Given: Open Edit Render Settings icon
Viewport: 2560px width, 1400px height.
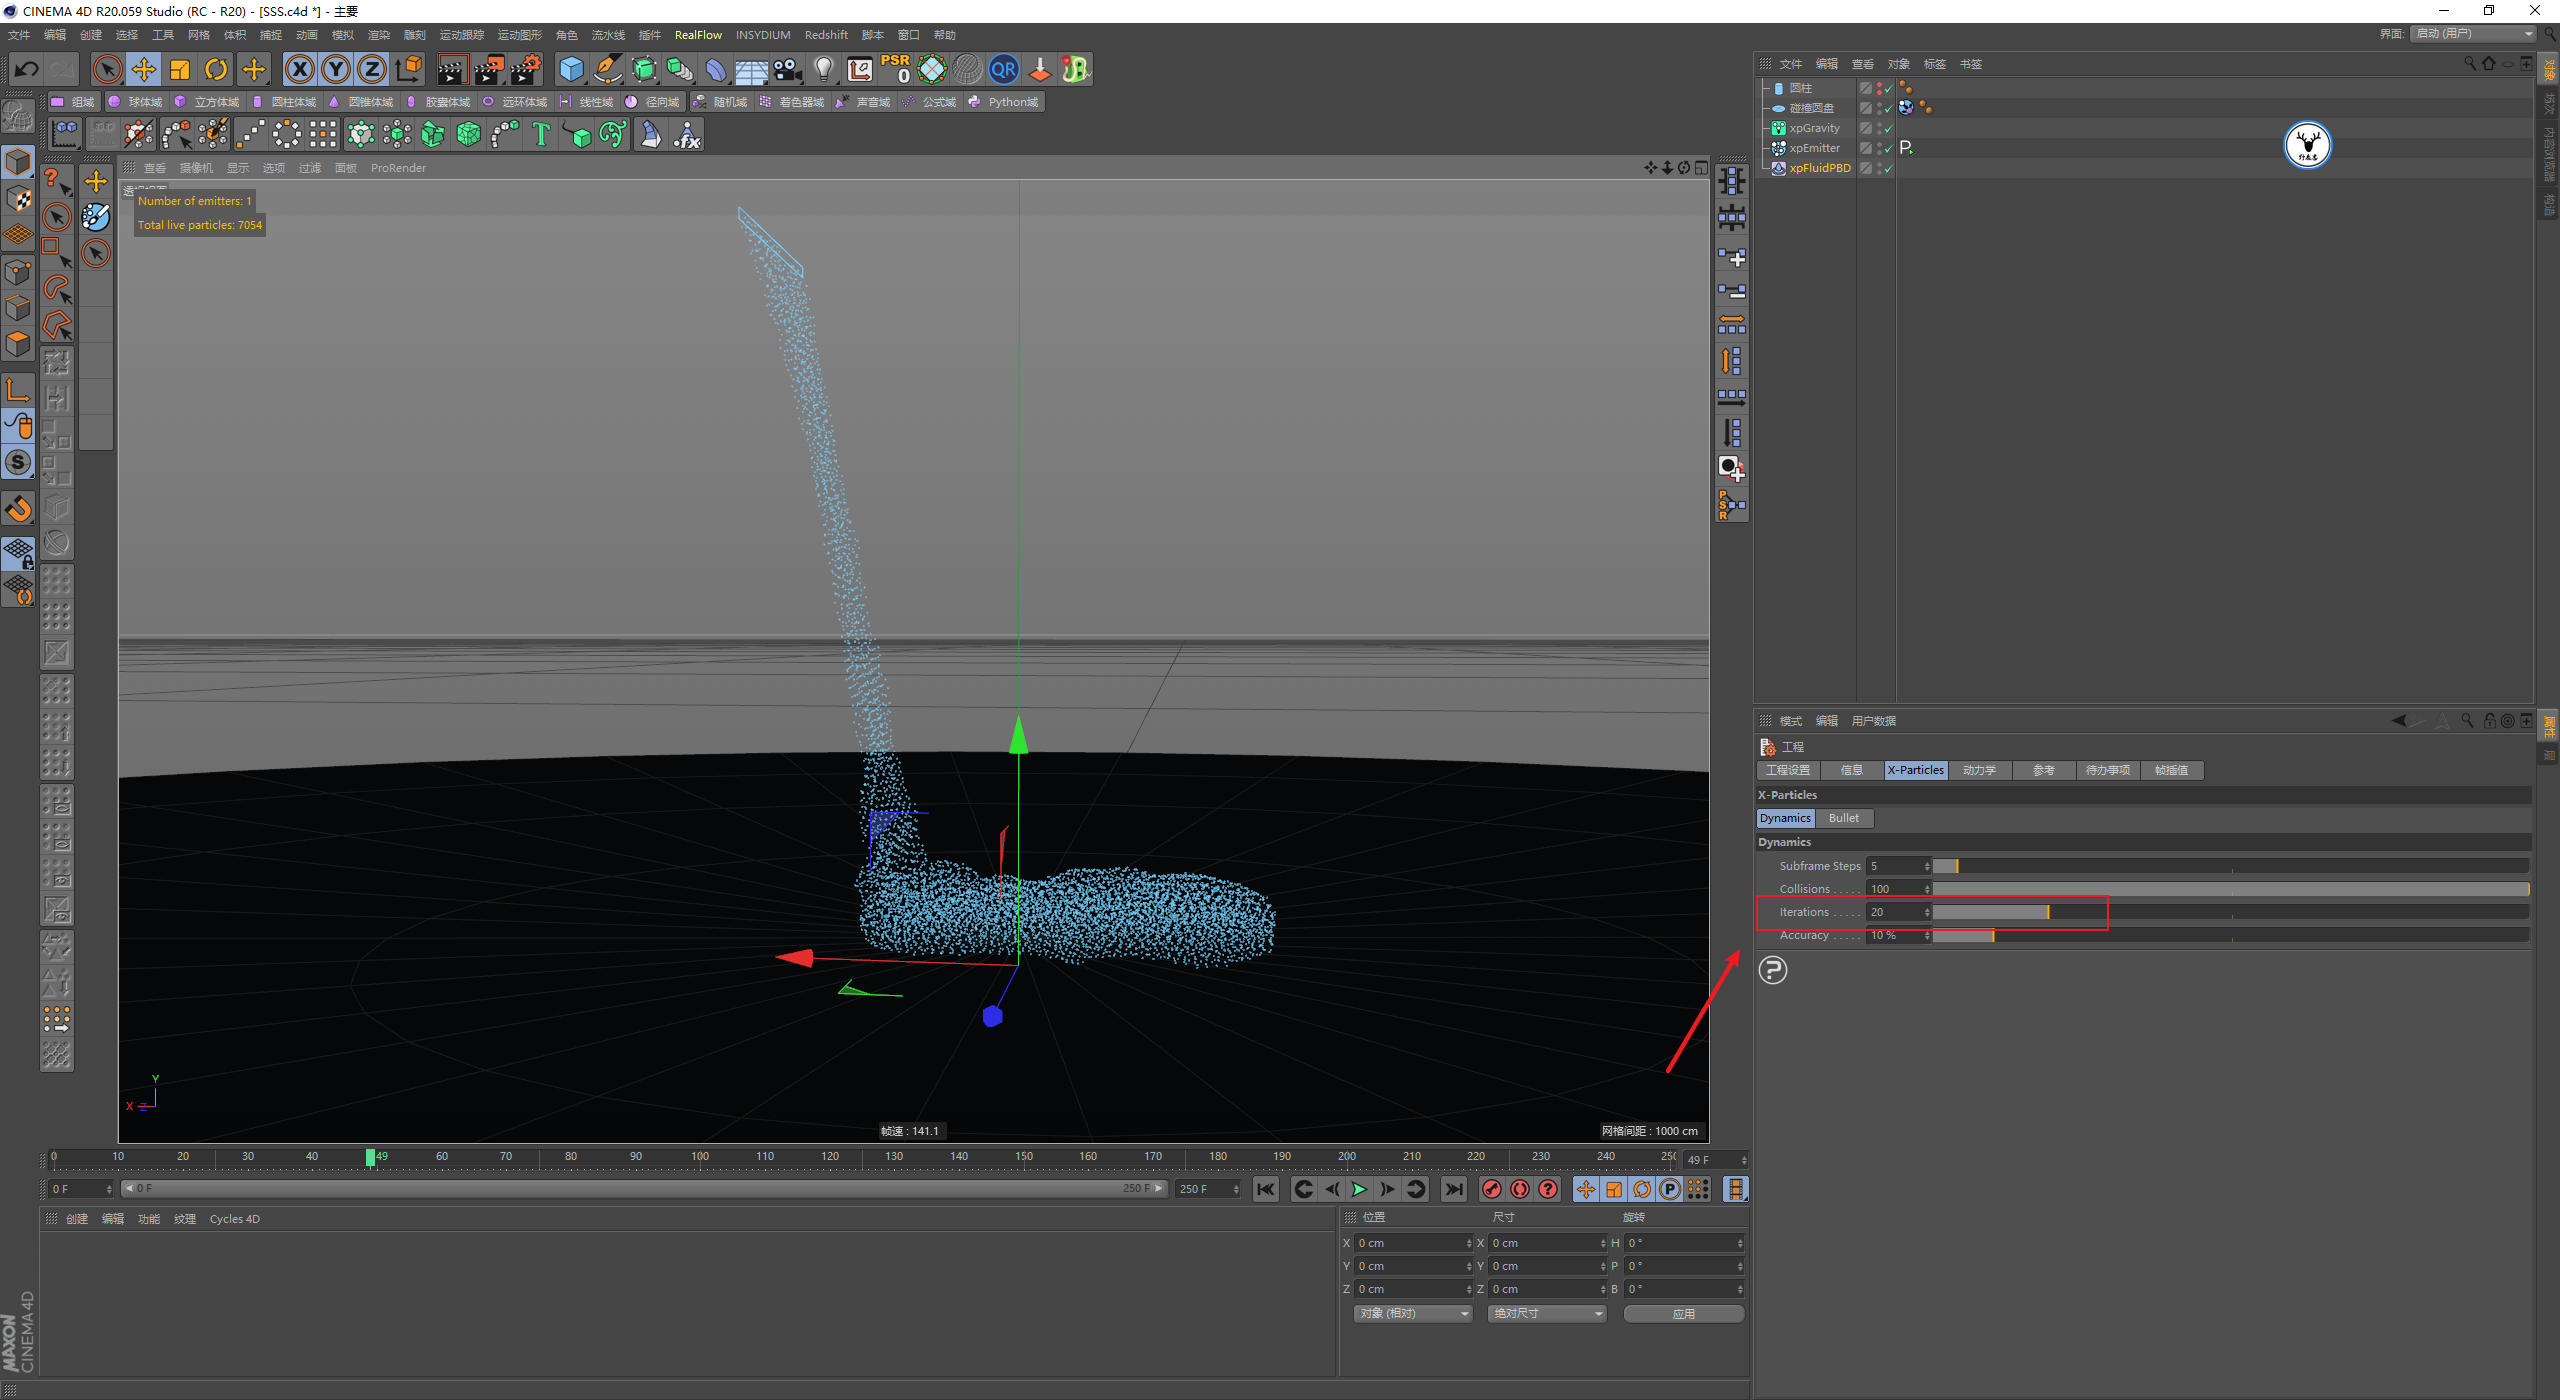Looking at the screenshot, I should pyautogui.click(x=525, y=69).
